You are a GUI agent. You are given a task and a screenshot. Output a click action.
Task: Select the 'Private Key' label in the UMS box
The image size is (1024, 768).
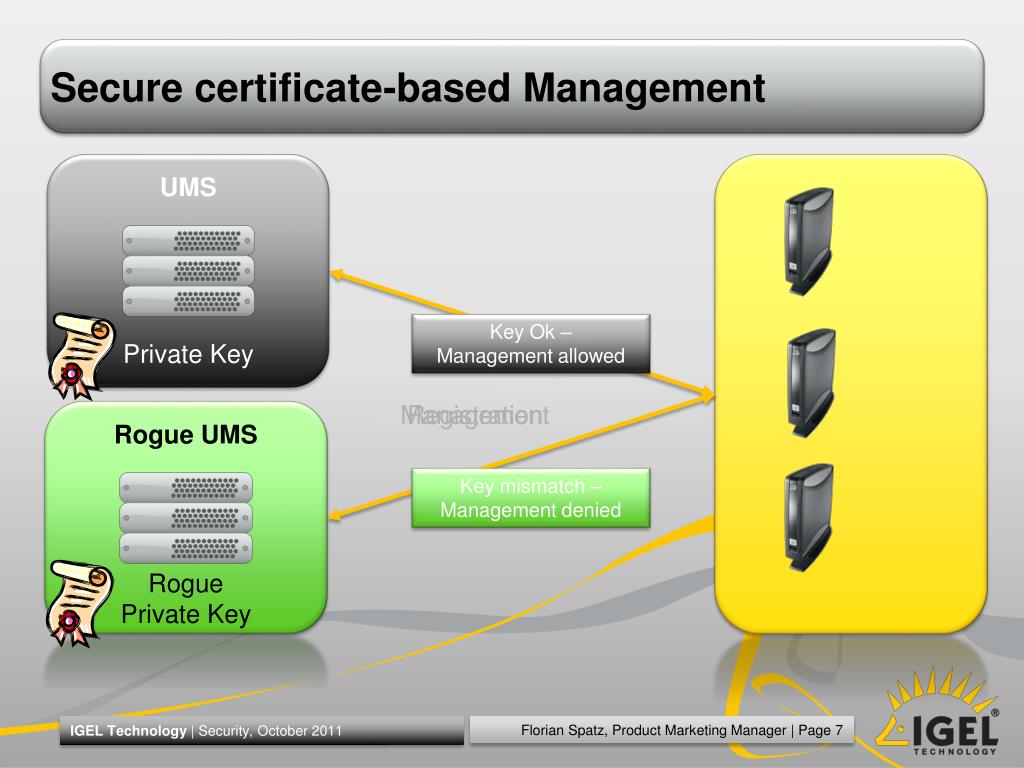(188, 355)
